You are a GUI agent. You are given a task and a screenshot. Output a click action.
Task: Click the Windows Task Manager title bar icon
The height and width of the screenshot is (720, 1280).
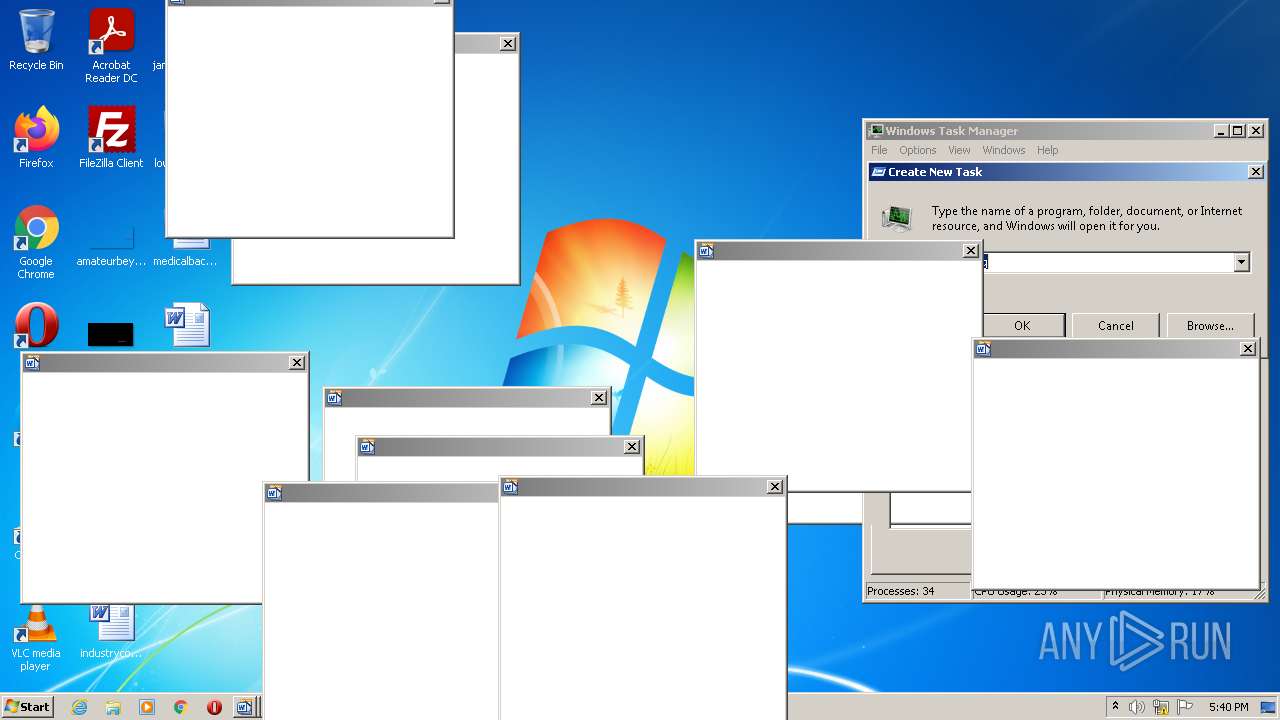876,131
